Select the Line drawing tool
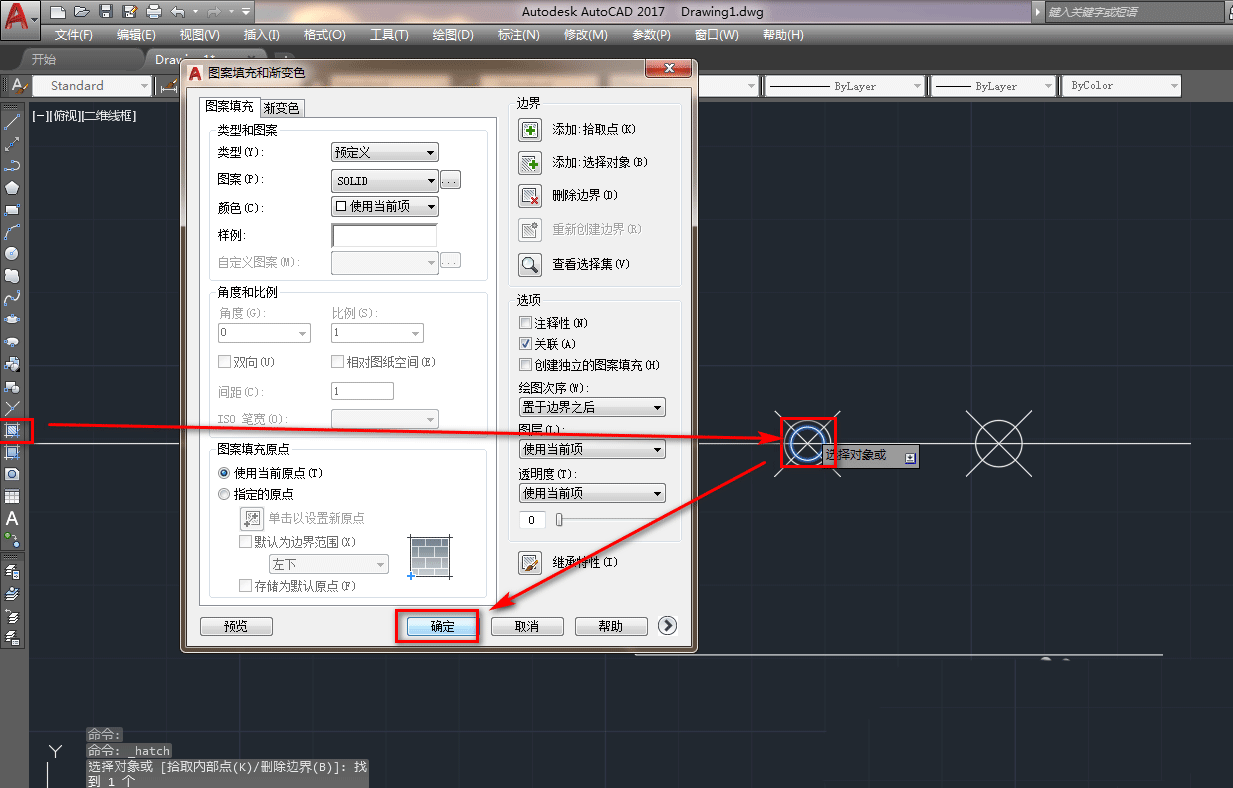Screen dimensions: 1233x788 click(12, 122)
